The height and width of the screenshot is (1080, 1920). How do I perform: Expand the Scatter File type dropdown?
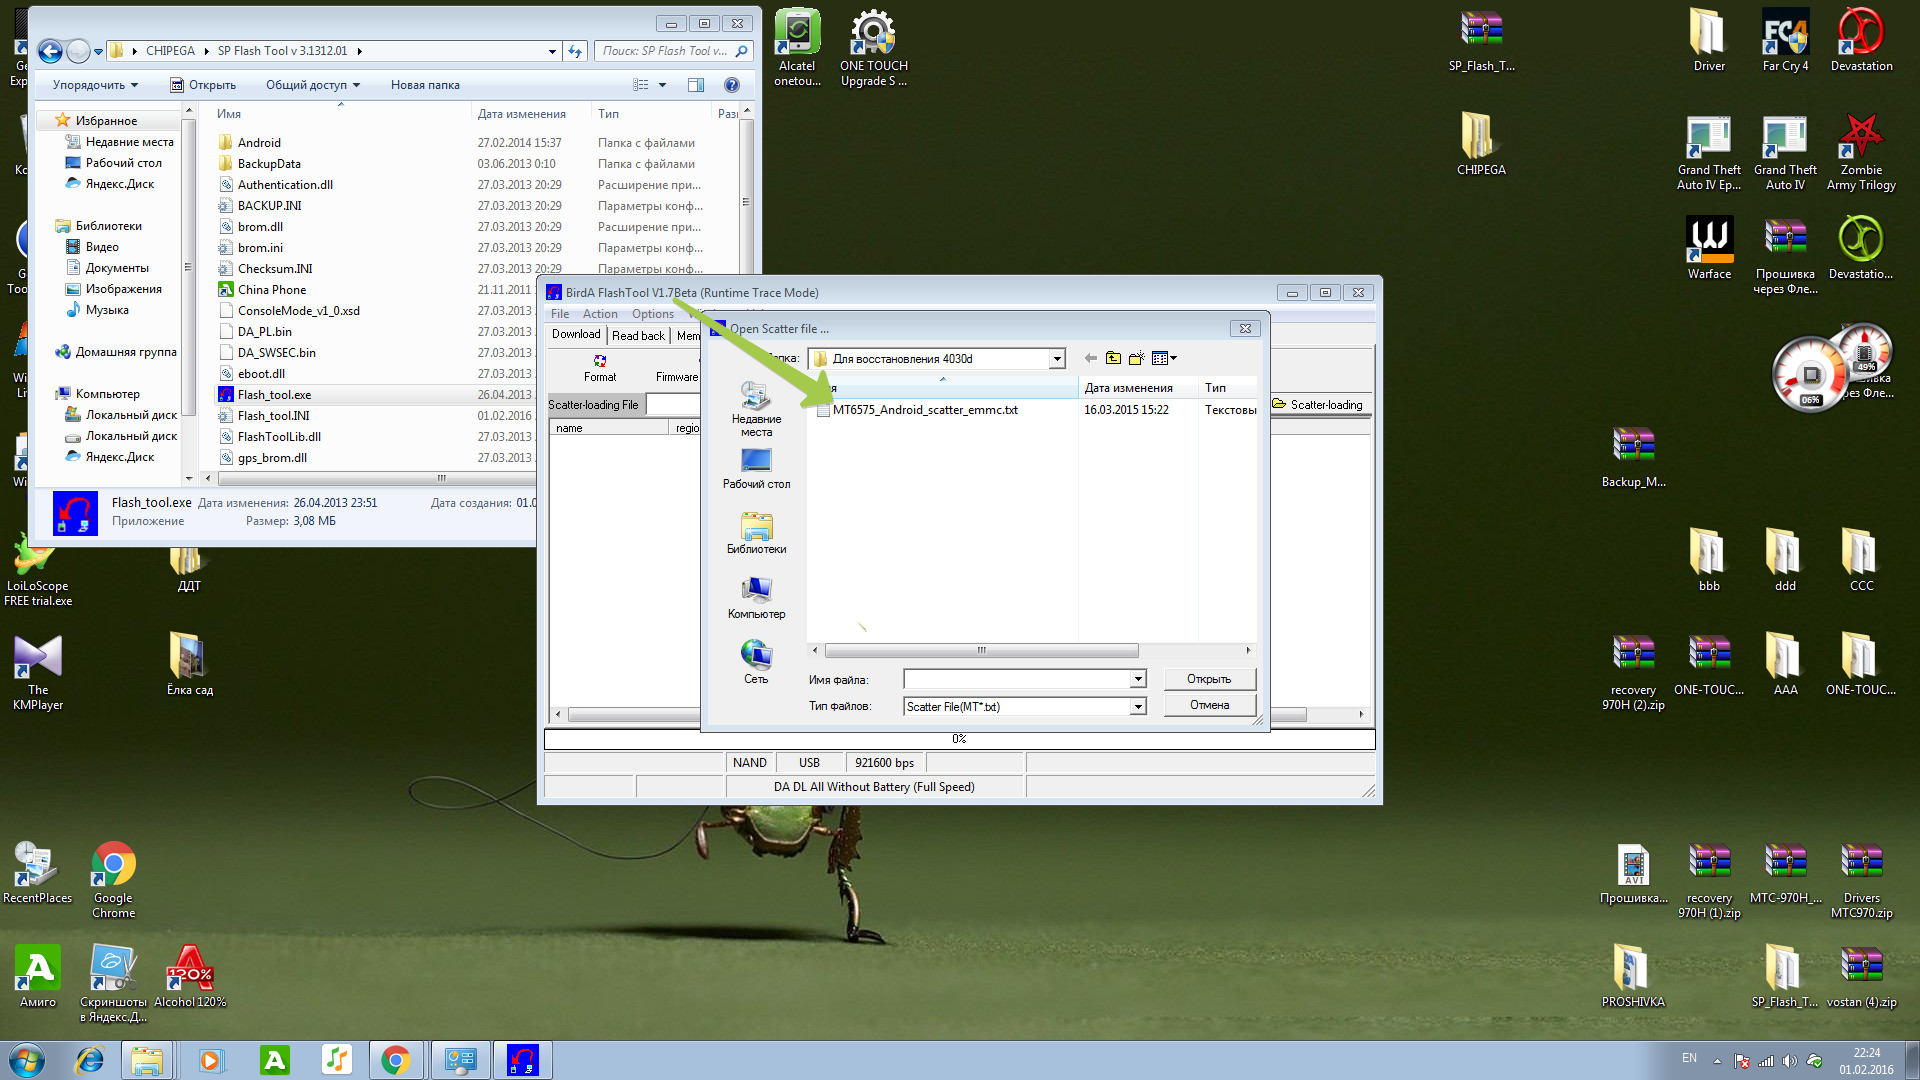click(x=1138, y=707)
